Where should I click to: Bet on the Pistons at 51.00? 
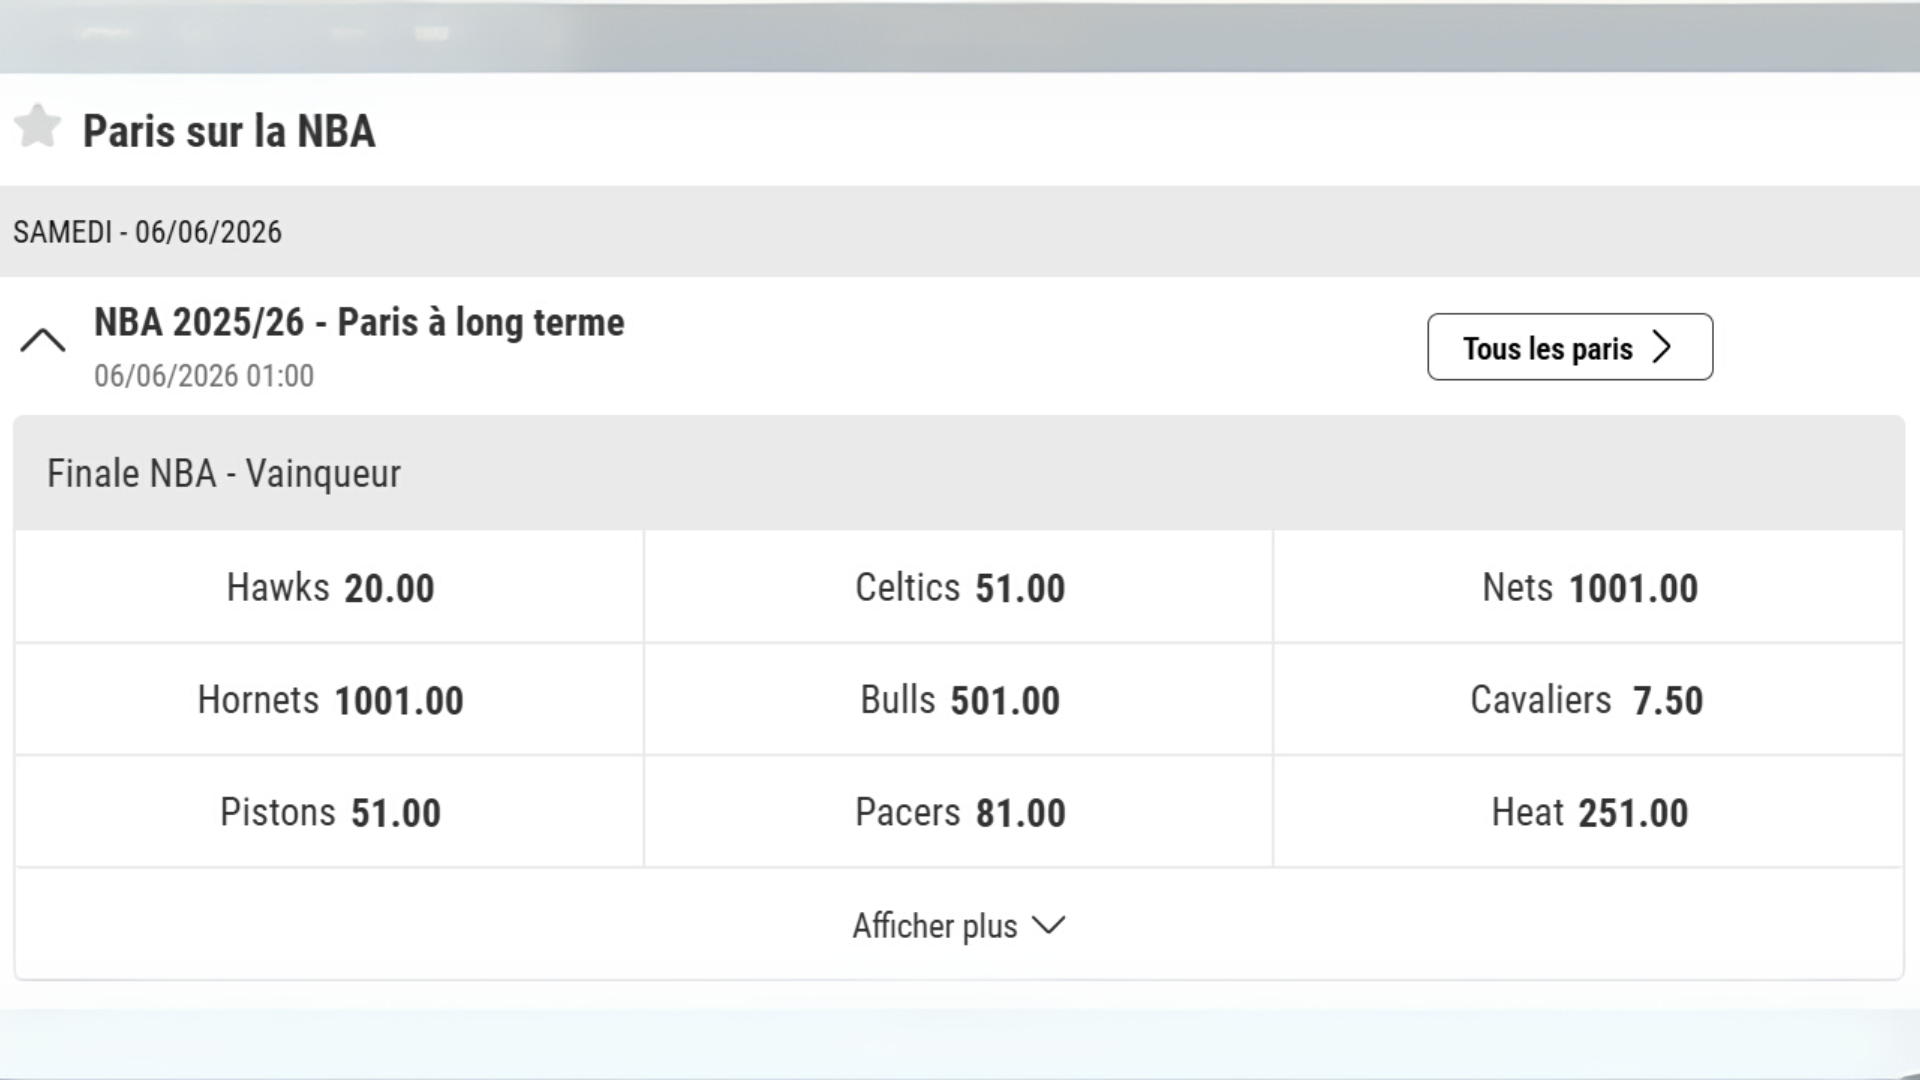click(x=330, y=812)
